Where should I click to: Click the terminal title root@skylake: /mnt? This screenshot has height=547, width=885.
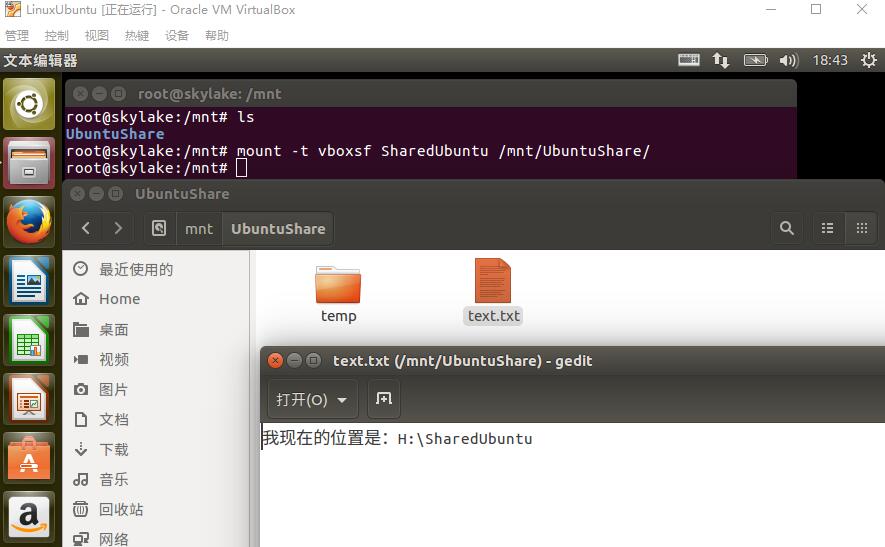[x=209, y=94]
